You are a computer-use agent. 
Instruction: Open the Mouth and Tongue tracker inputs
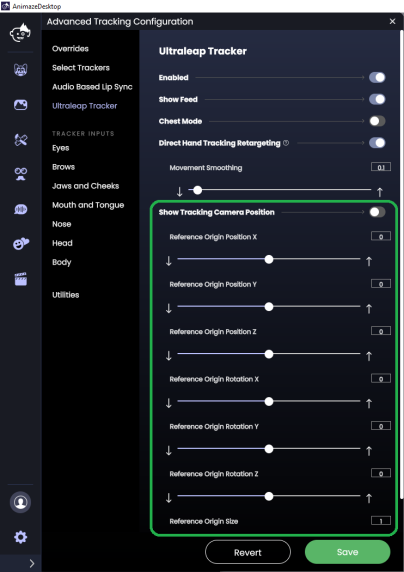[88, 205]
